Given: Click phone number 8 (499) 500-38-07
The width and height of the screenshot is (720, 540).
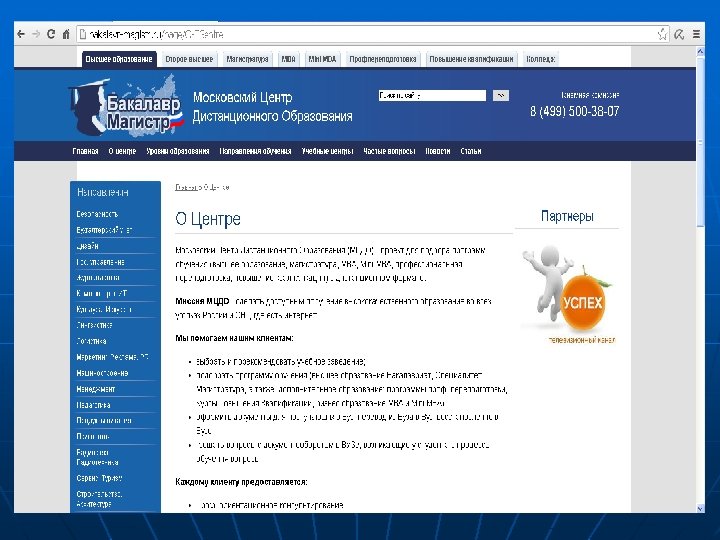Looking at the screenshot, I should click(x=574, y=112).
